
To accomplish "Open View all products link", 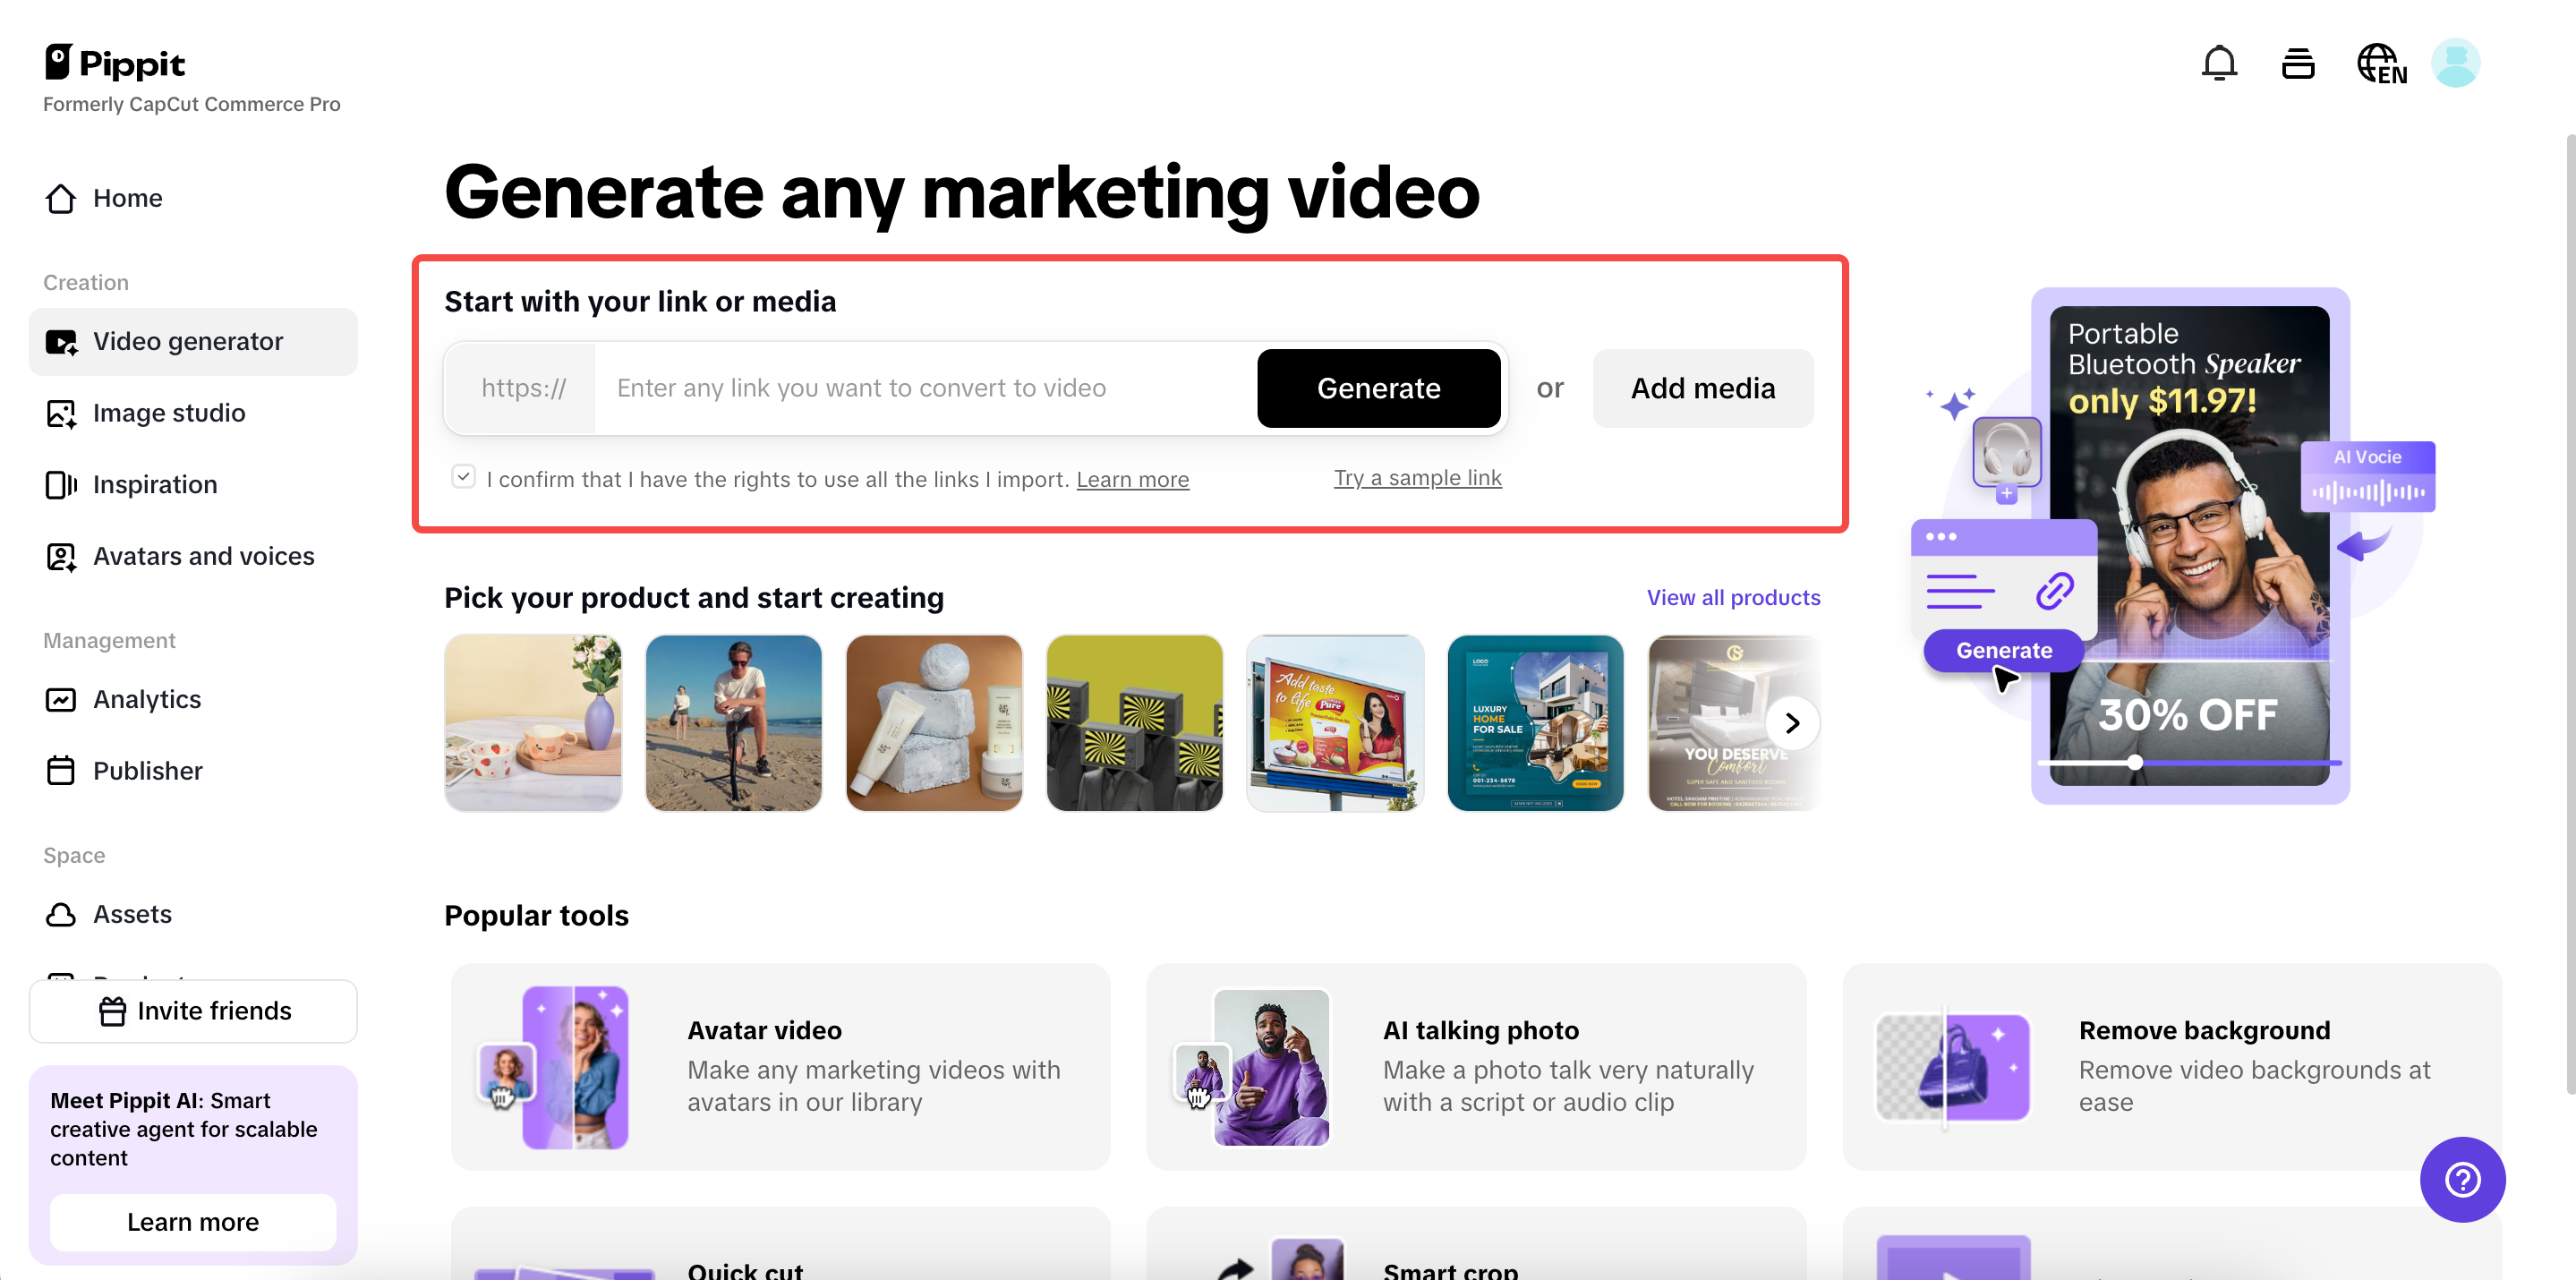I will 1733,597.
